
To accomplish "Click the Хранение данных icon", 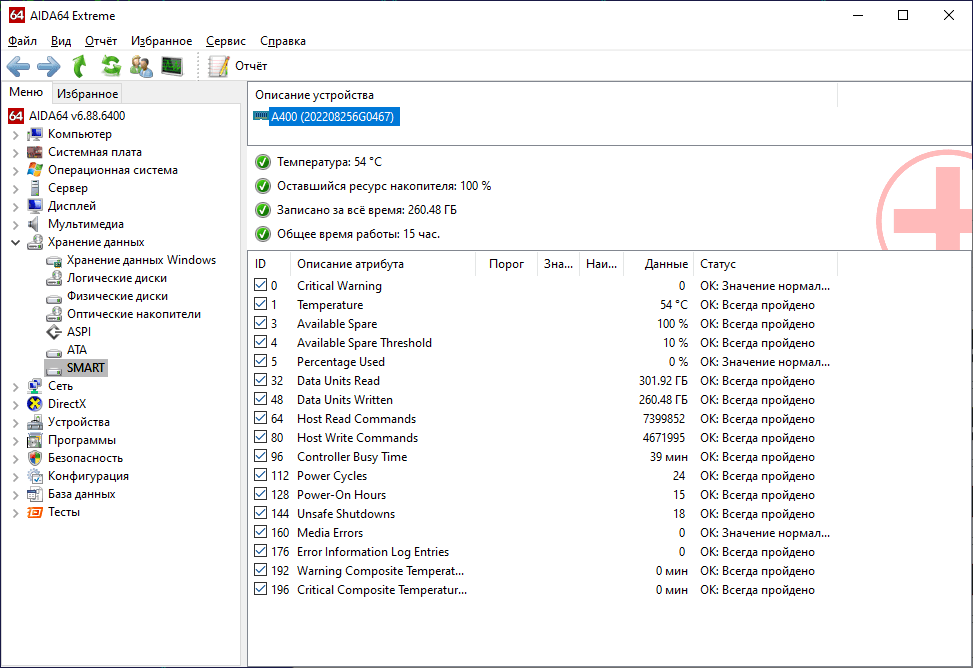I will pos(35,242).
